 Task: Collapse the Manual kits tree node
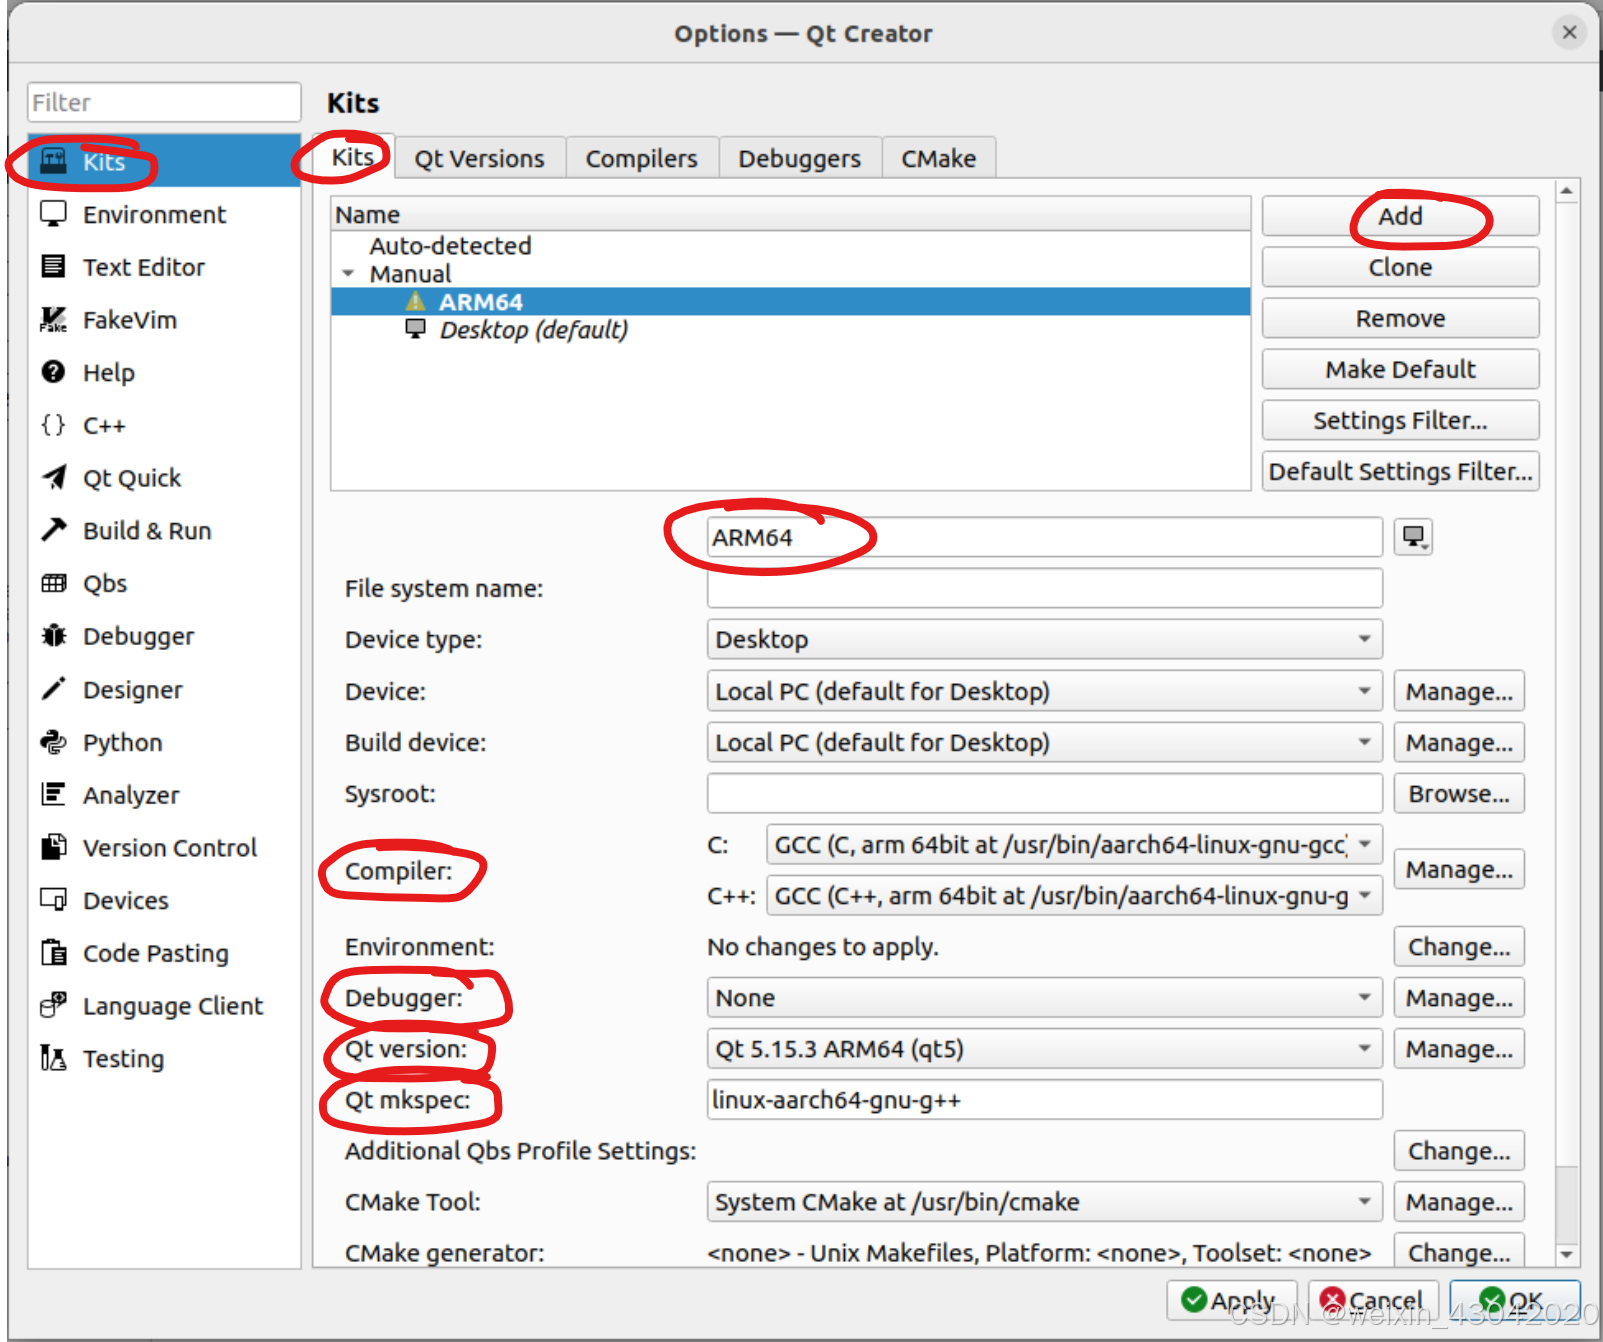click(x=348, y=273)
